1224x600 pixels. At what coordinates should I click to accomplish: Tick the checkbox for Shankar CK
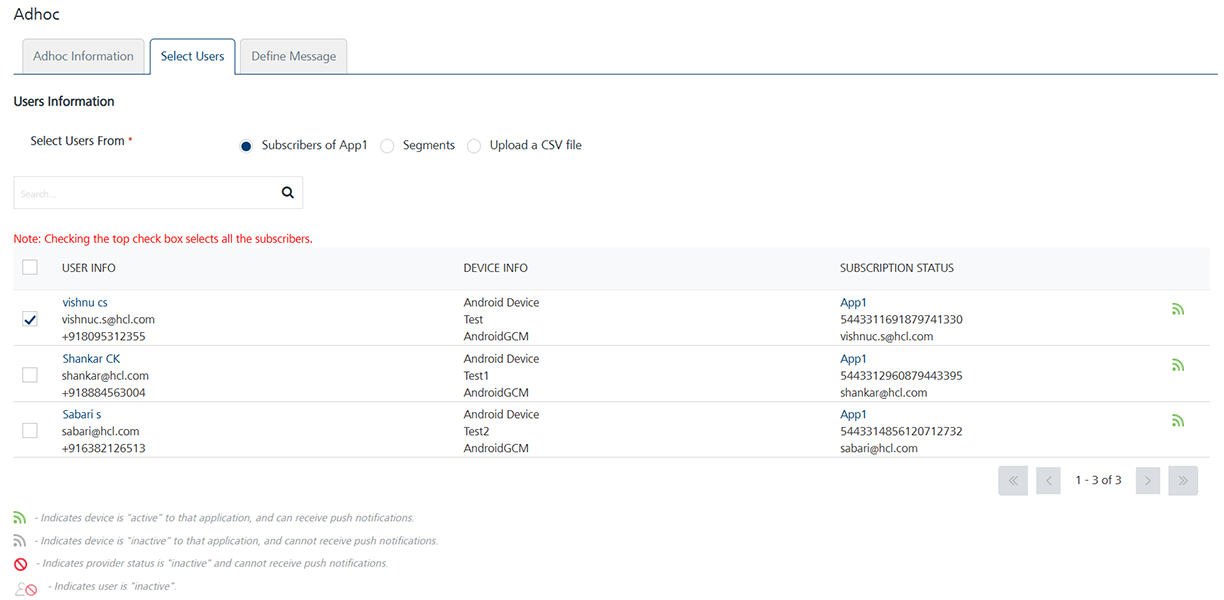click(x=30, y=375)
